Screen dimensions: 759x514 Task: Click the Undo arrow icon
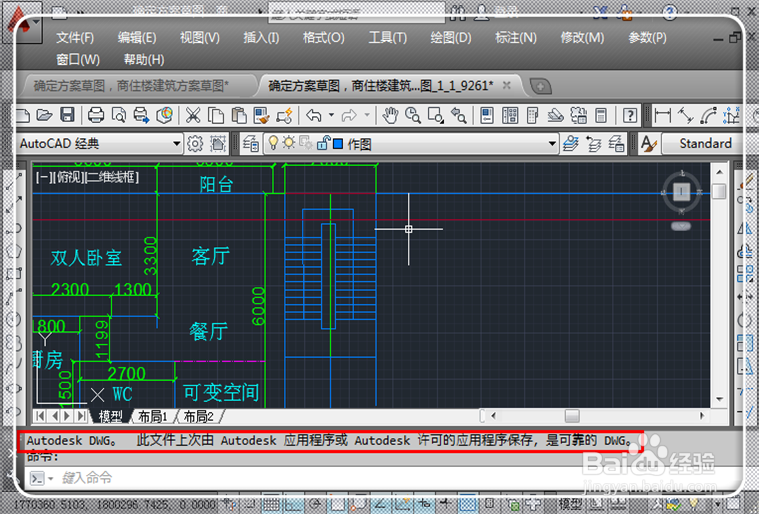click(x=314, y=115)
